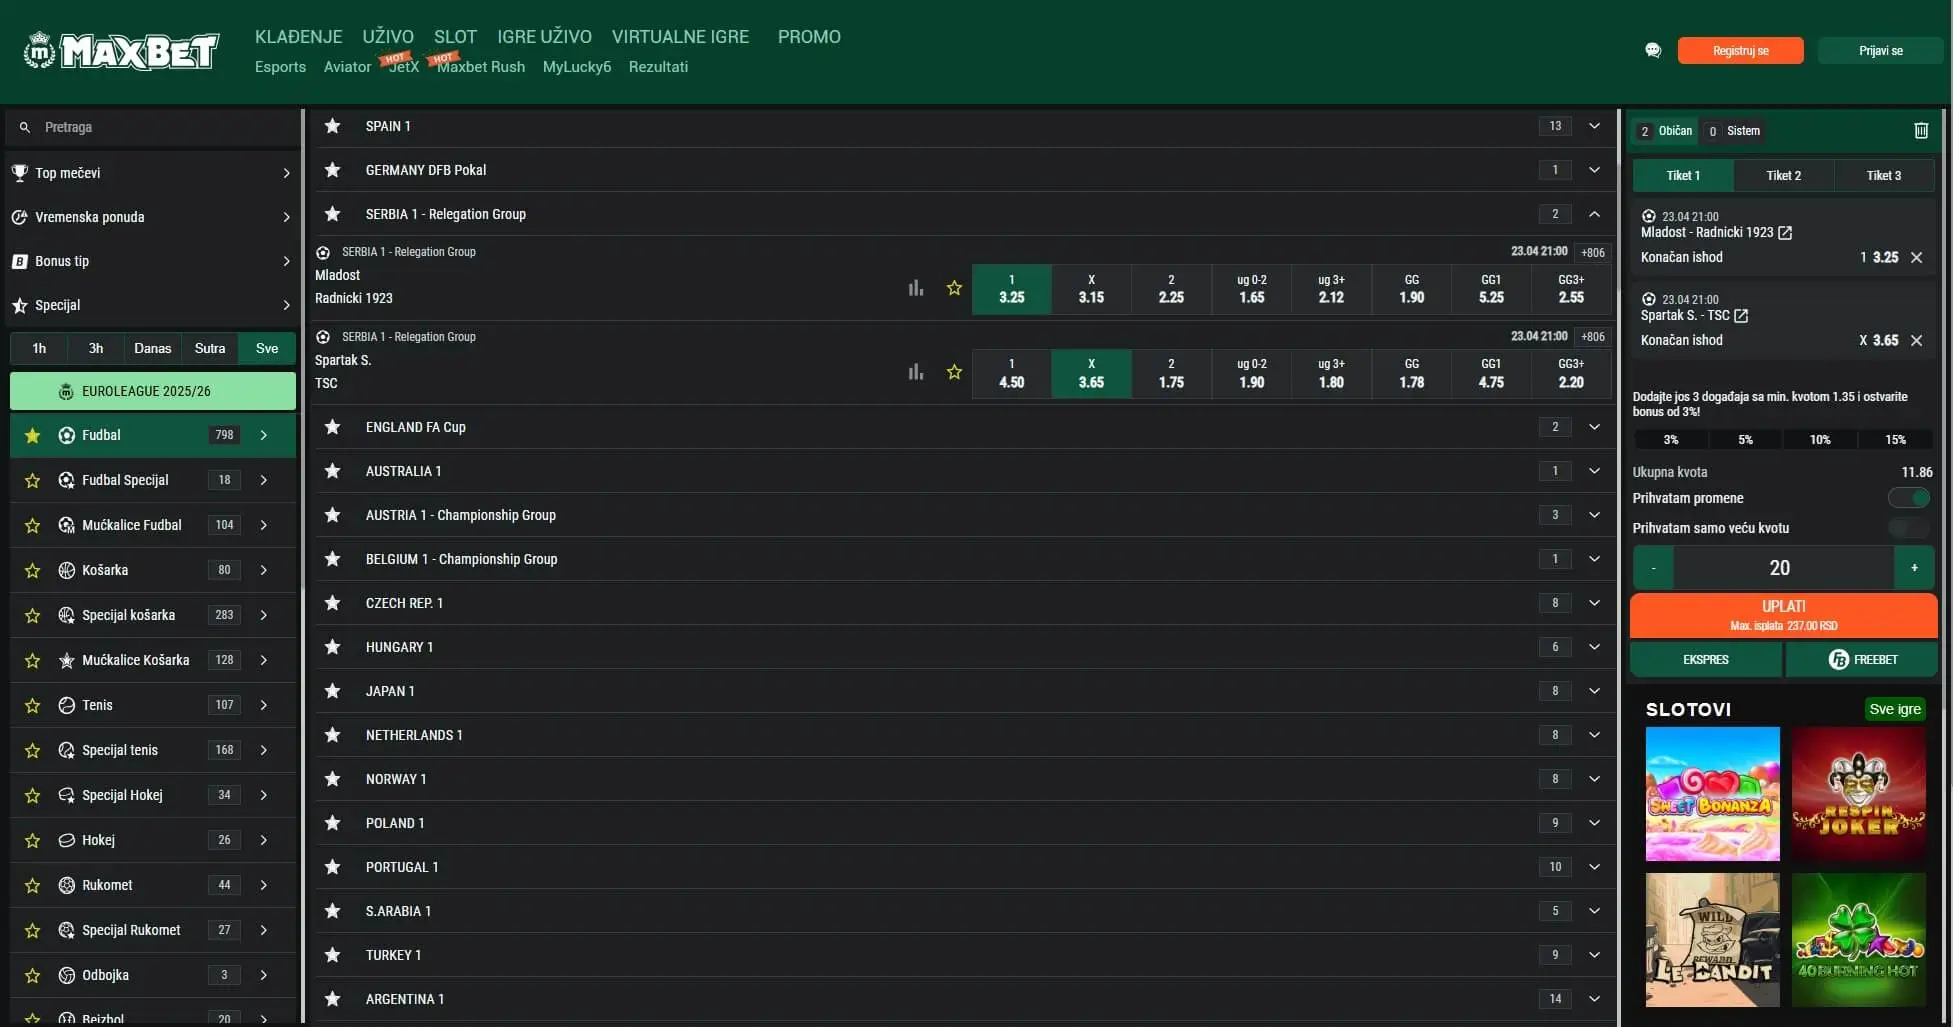This screenshot has height=1027, width=1953.
Task: Click the Top mečevi trophy icon
Action: pyautogui.click(x=19, y=173)
